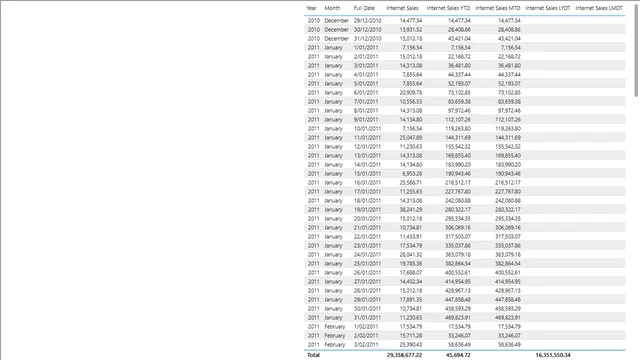Screen dimensions: 640x360
Task: Click the 2/01/2011 date cell
Action: 366,56
